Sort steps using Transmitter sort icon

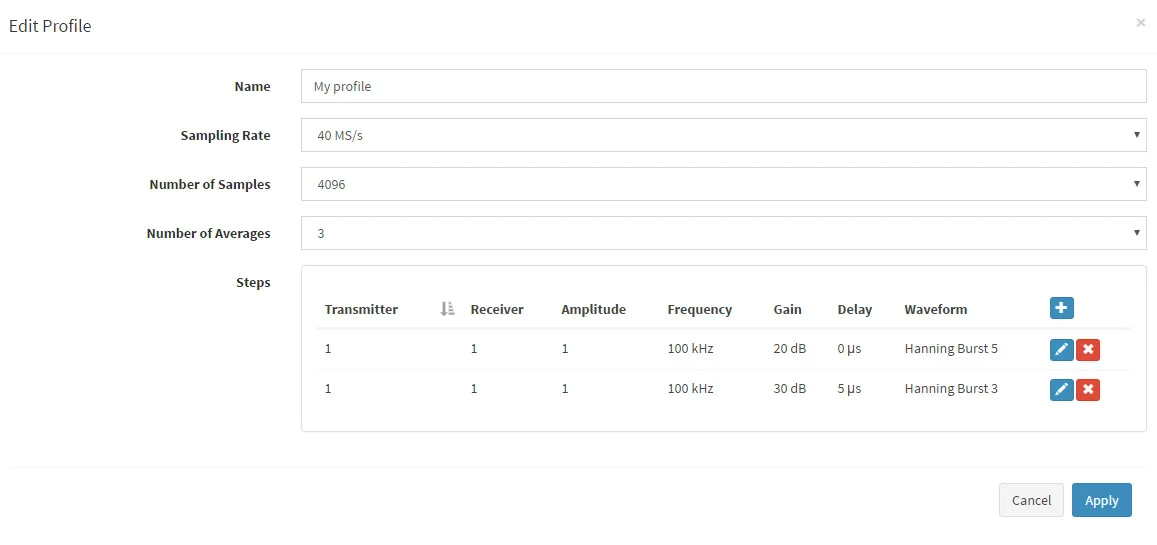point(447,309)
